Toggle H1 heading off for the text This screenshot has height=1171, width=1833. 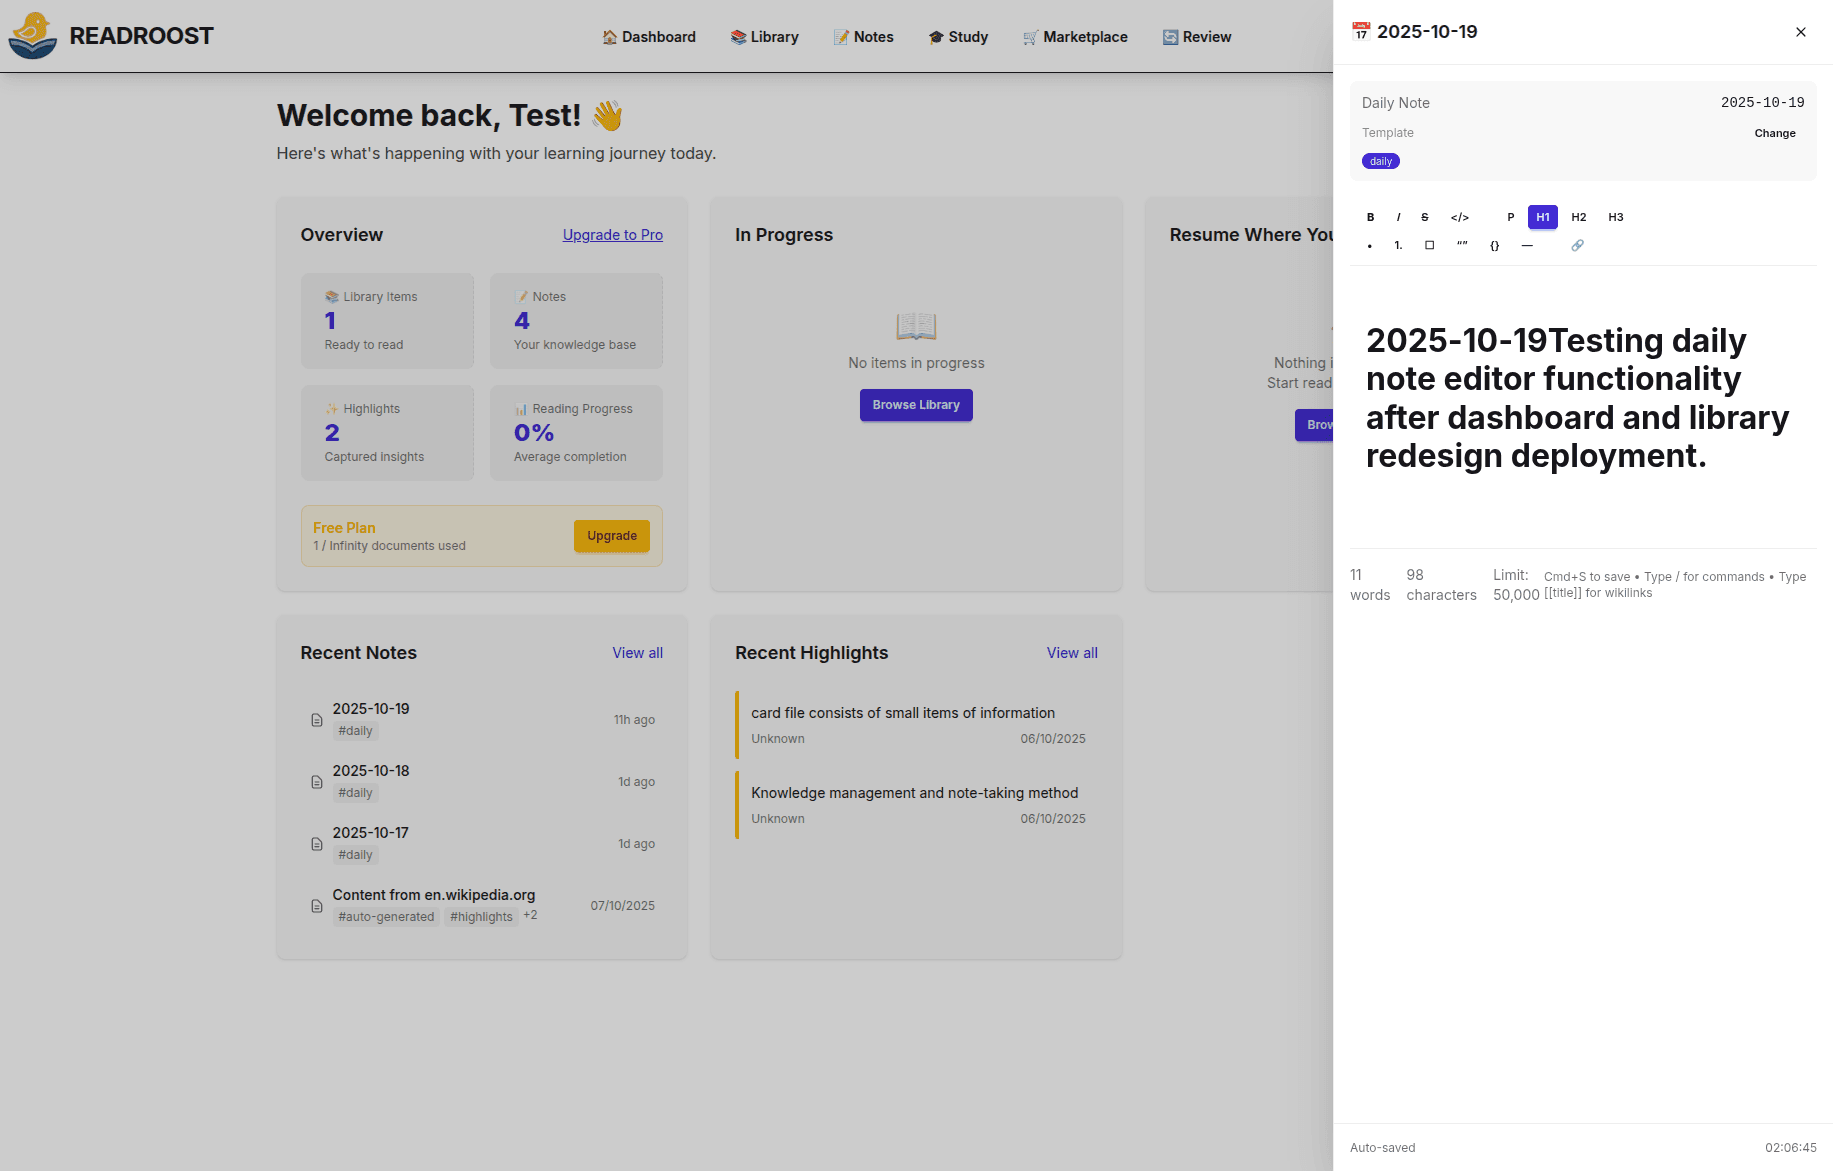[x=1542, y=217]
